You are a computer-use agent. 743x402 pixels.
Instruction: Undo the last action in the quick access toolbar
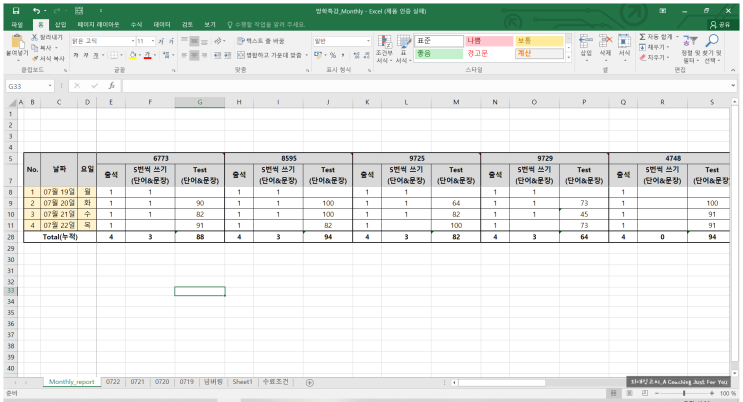point(36,10)
